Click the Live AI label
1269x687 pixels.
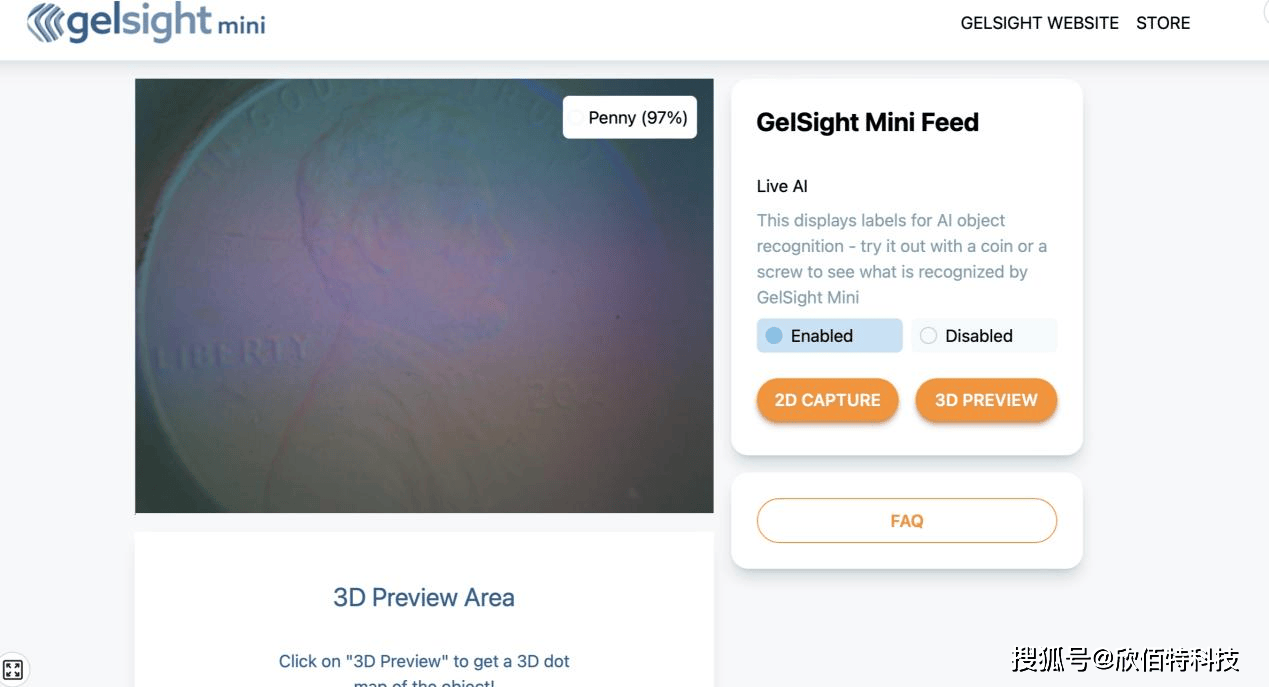point(782,186)
